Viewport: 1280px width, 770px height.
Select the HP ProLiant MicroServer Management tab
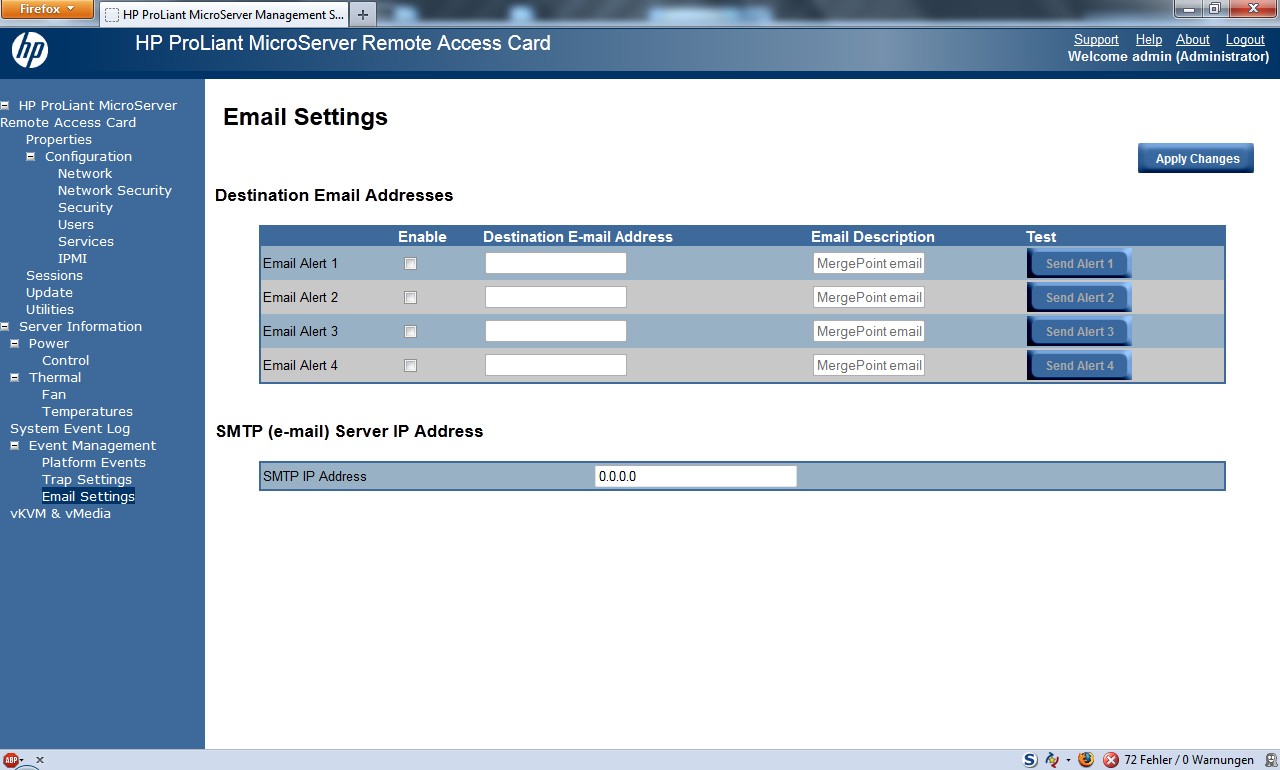224,15
